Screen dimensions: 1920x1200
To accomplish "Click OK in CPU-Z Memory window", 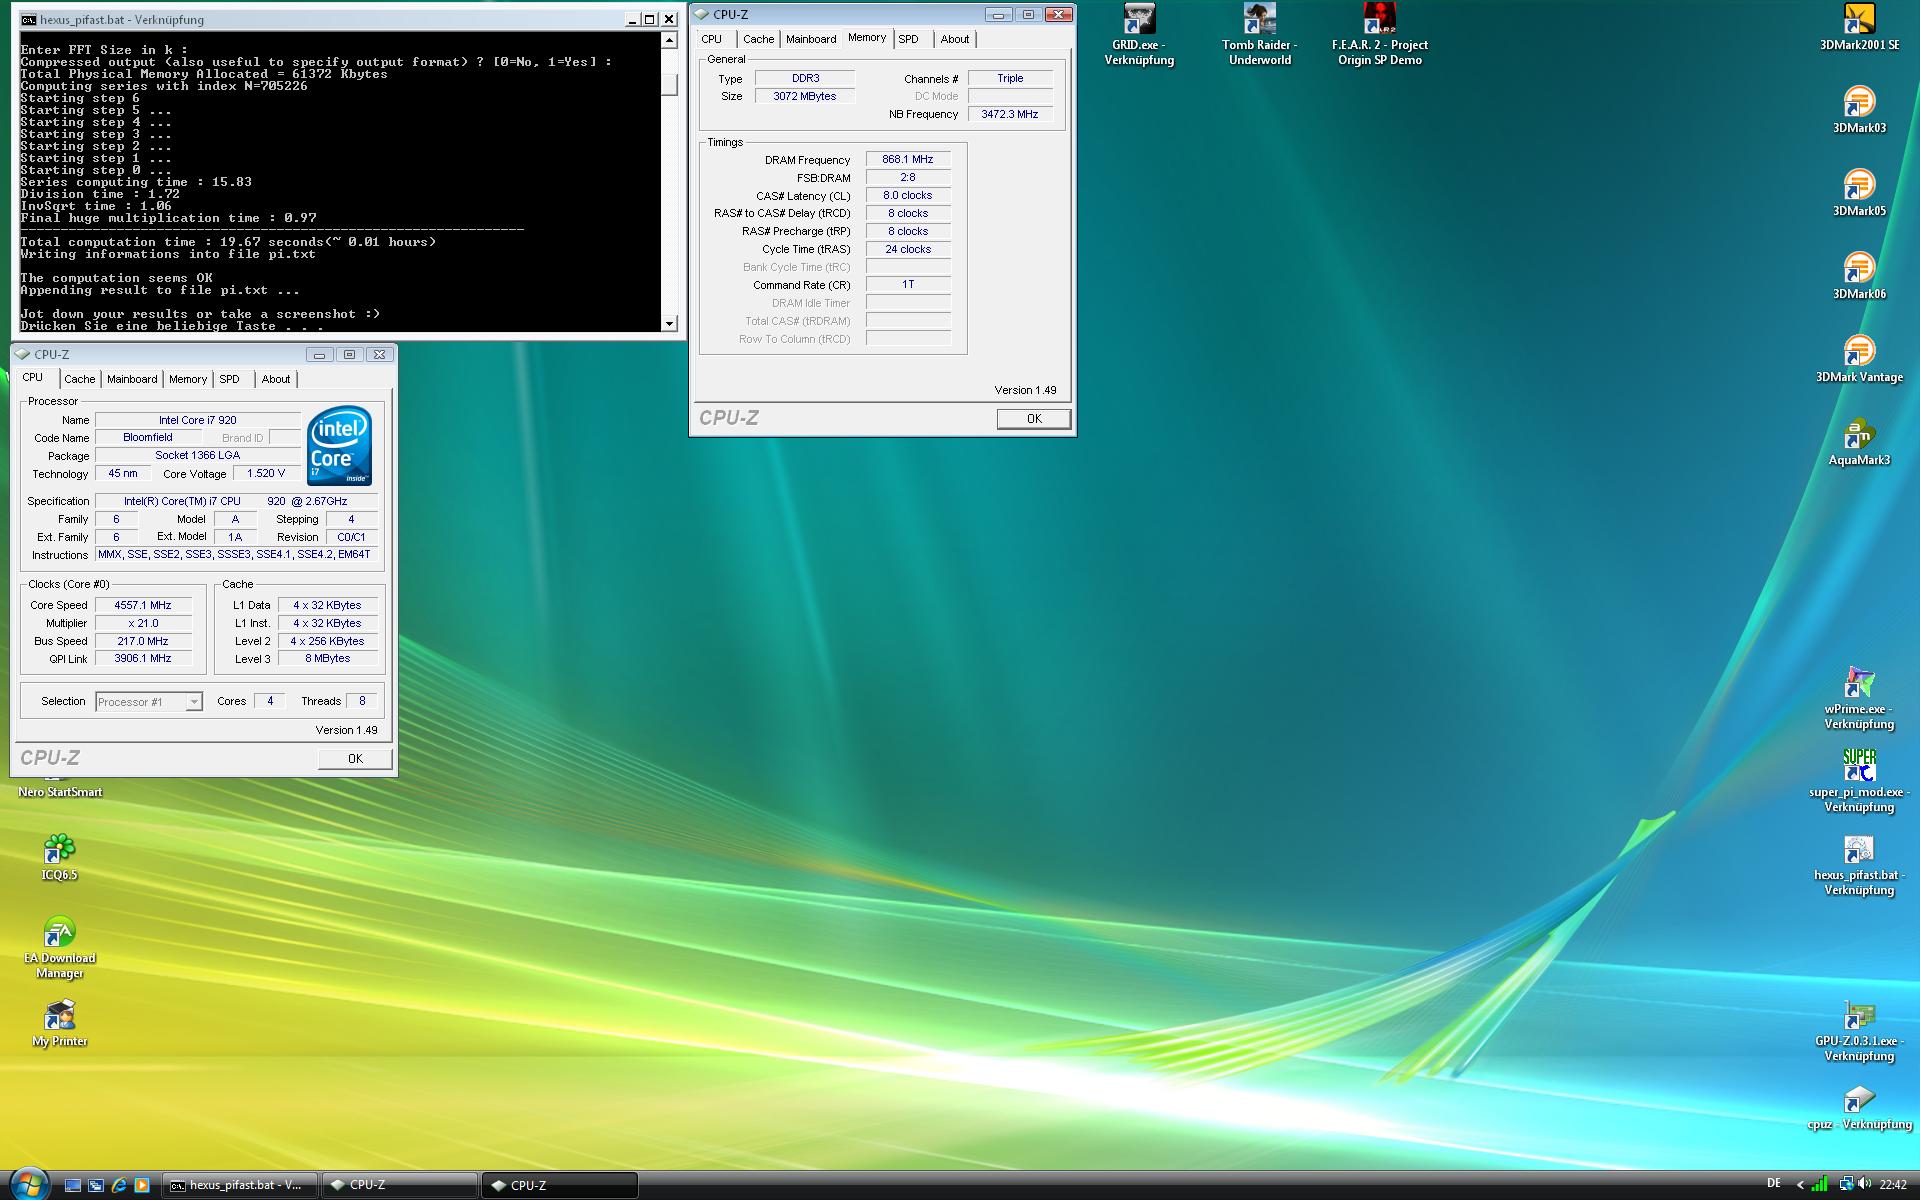I will tap(1034, 419).
